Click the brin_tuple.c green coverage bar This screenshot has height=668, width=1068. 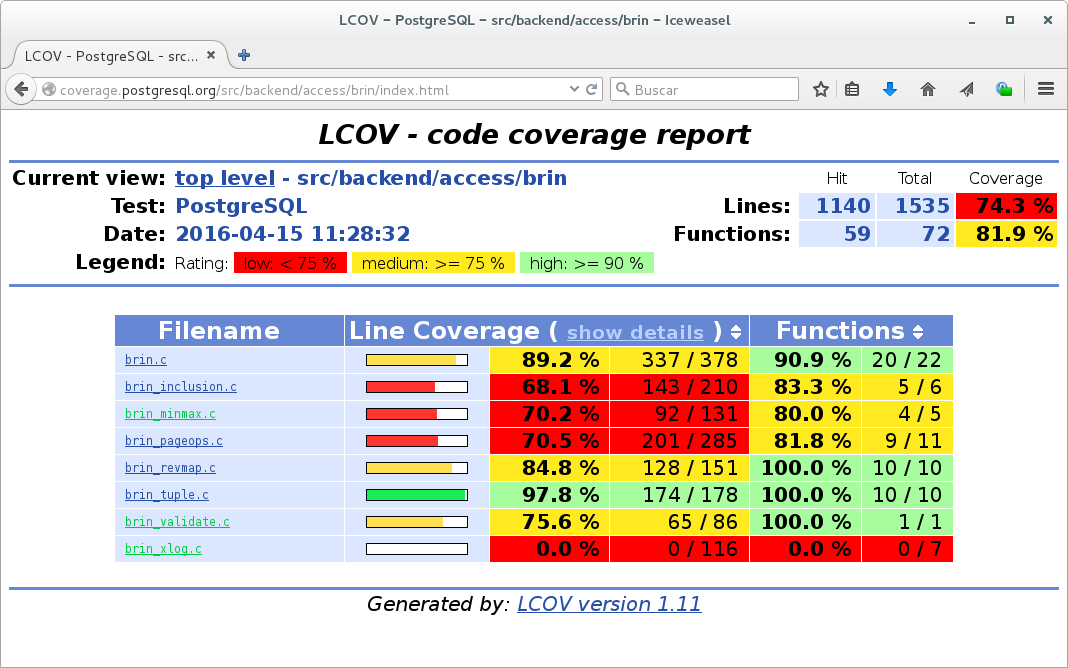[x=417, y=494]
